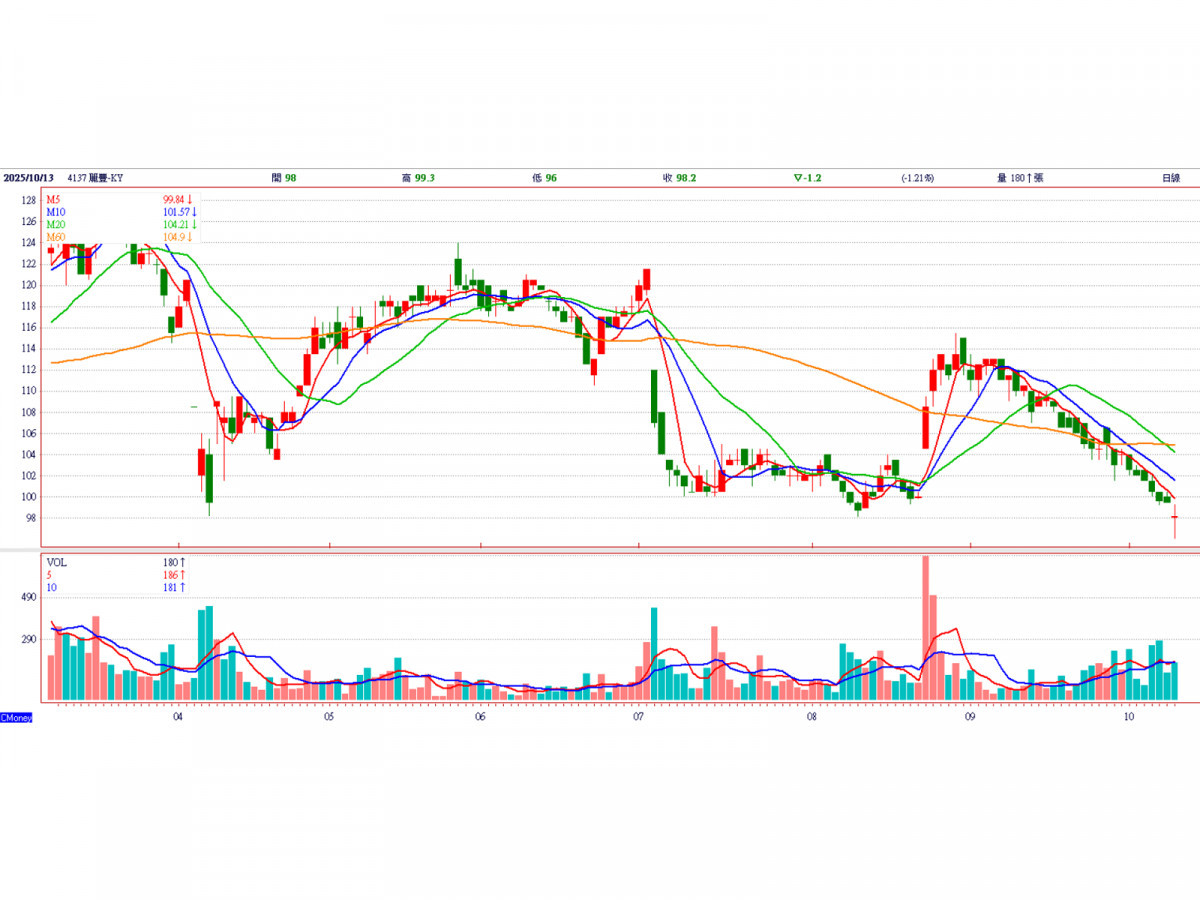Select the M60 moving average legend
The width and height of the screenshot is (1200, 900).
coord(54,236)
